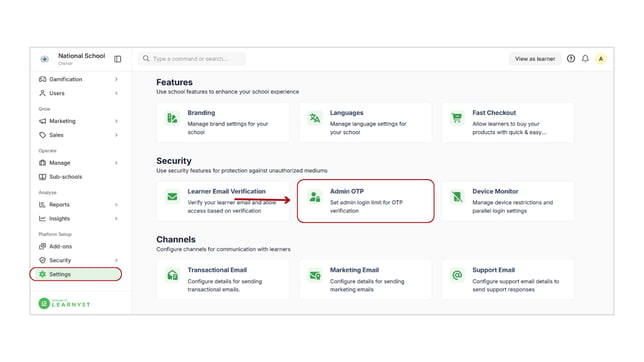644x362 pixels.
Task: Click the Marketing megaphone icon
Action: (42, 121)
